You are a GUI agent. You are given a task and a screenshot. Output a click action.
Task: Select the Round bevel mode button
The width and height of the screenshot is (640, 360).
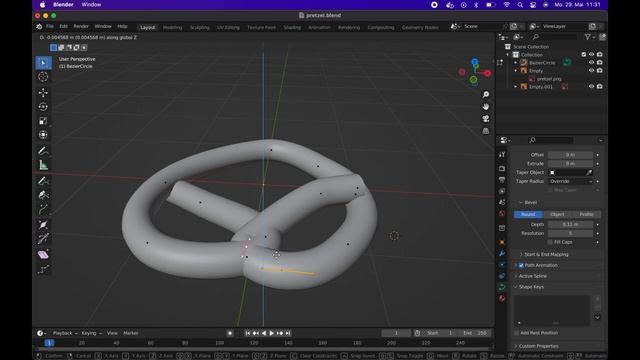[528, 214]
